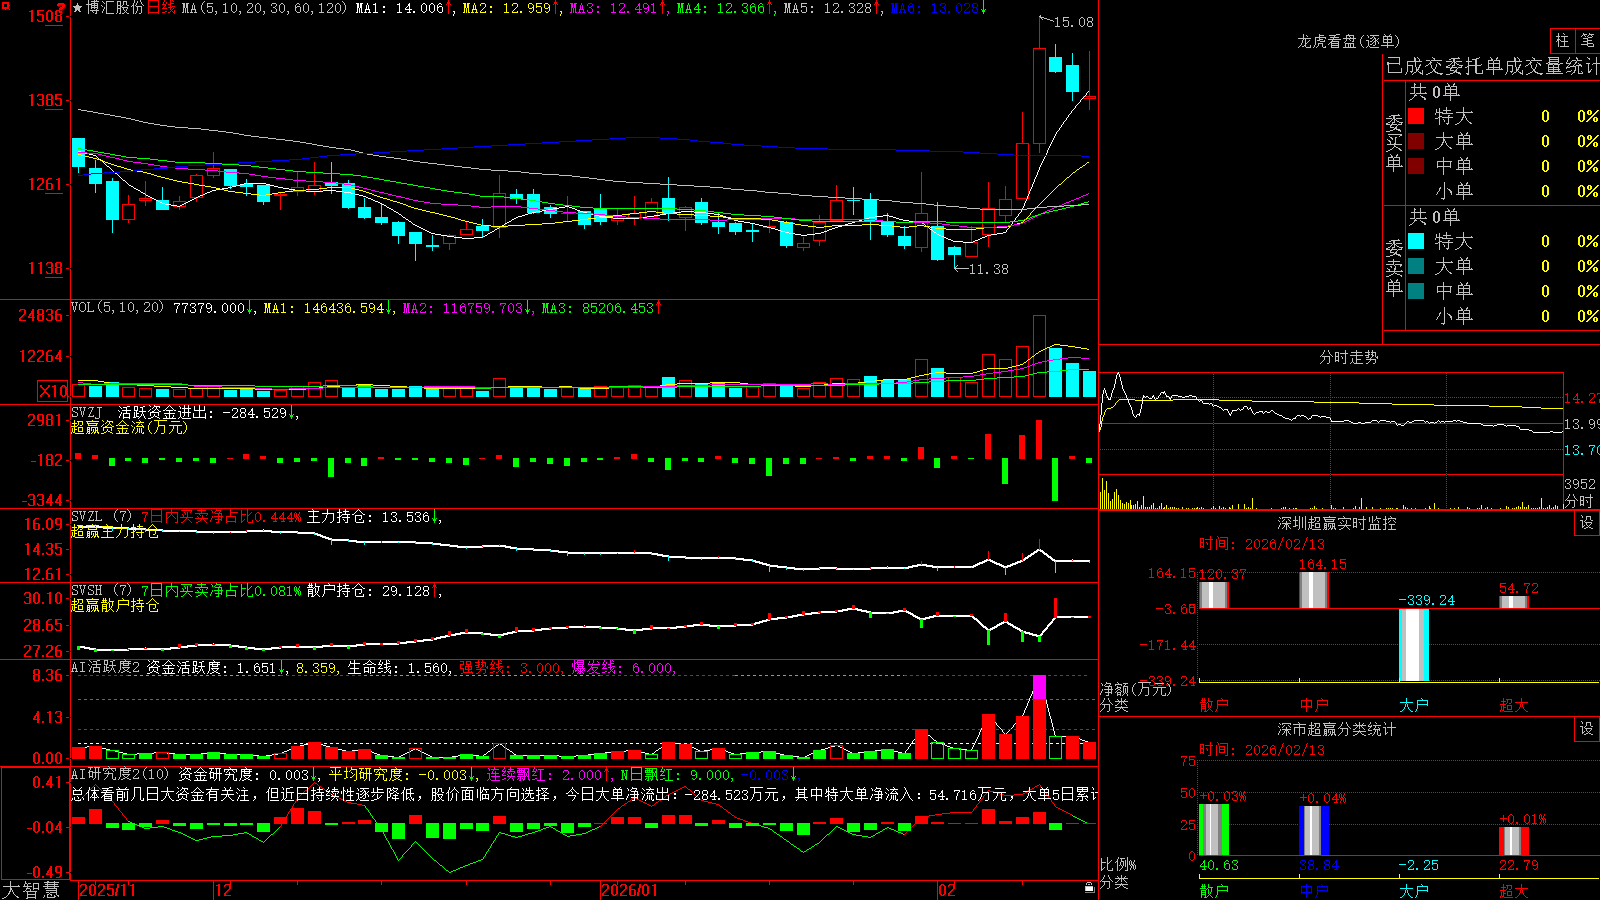Screen dimensions: 1600x900
Task: Click the 超赢主力持仓 label
Action: coord(115,531)
